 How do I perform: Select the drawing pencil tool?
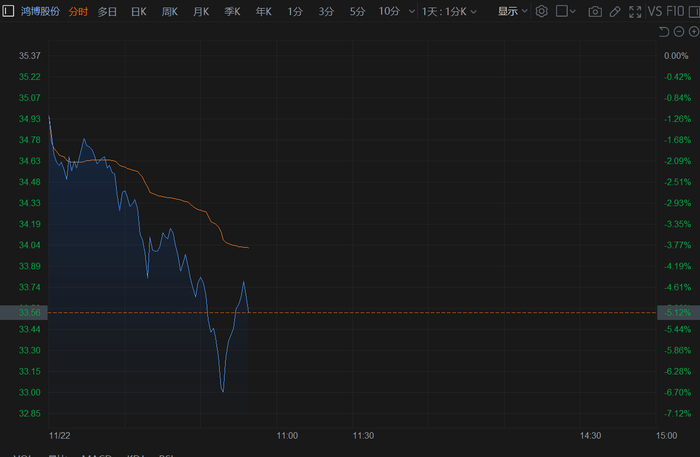pos(615,11)
